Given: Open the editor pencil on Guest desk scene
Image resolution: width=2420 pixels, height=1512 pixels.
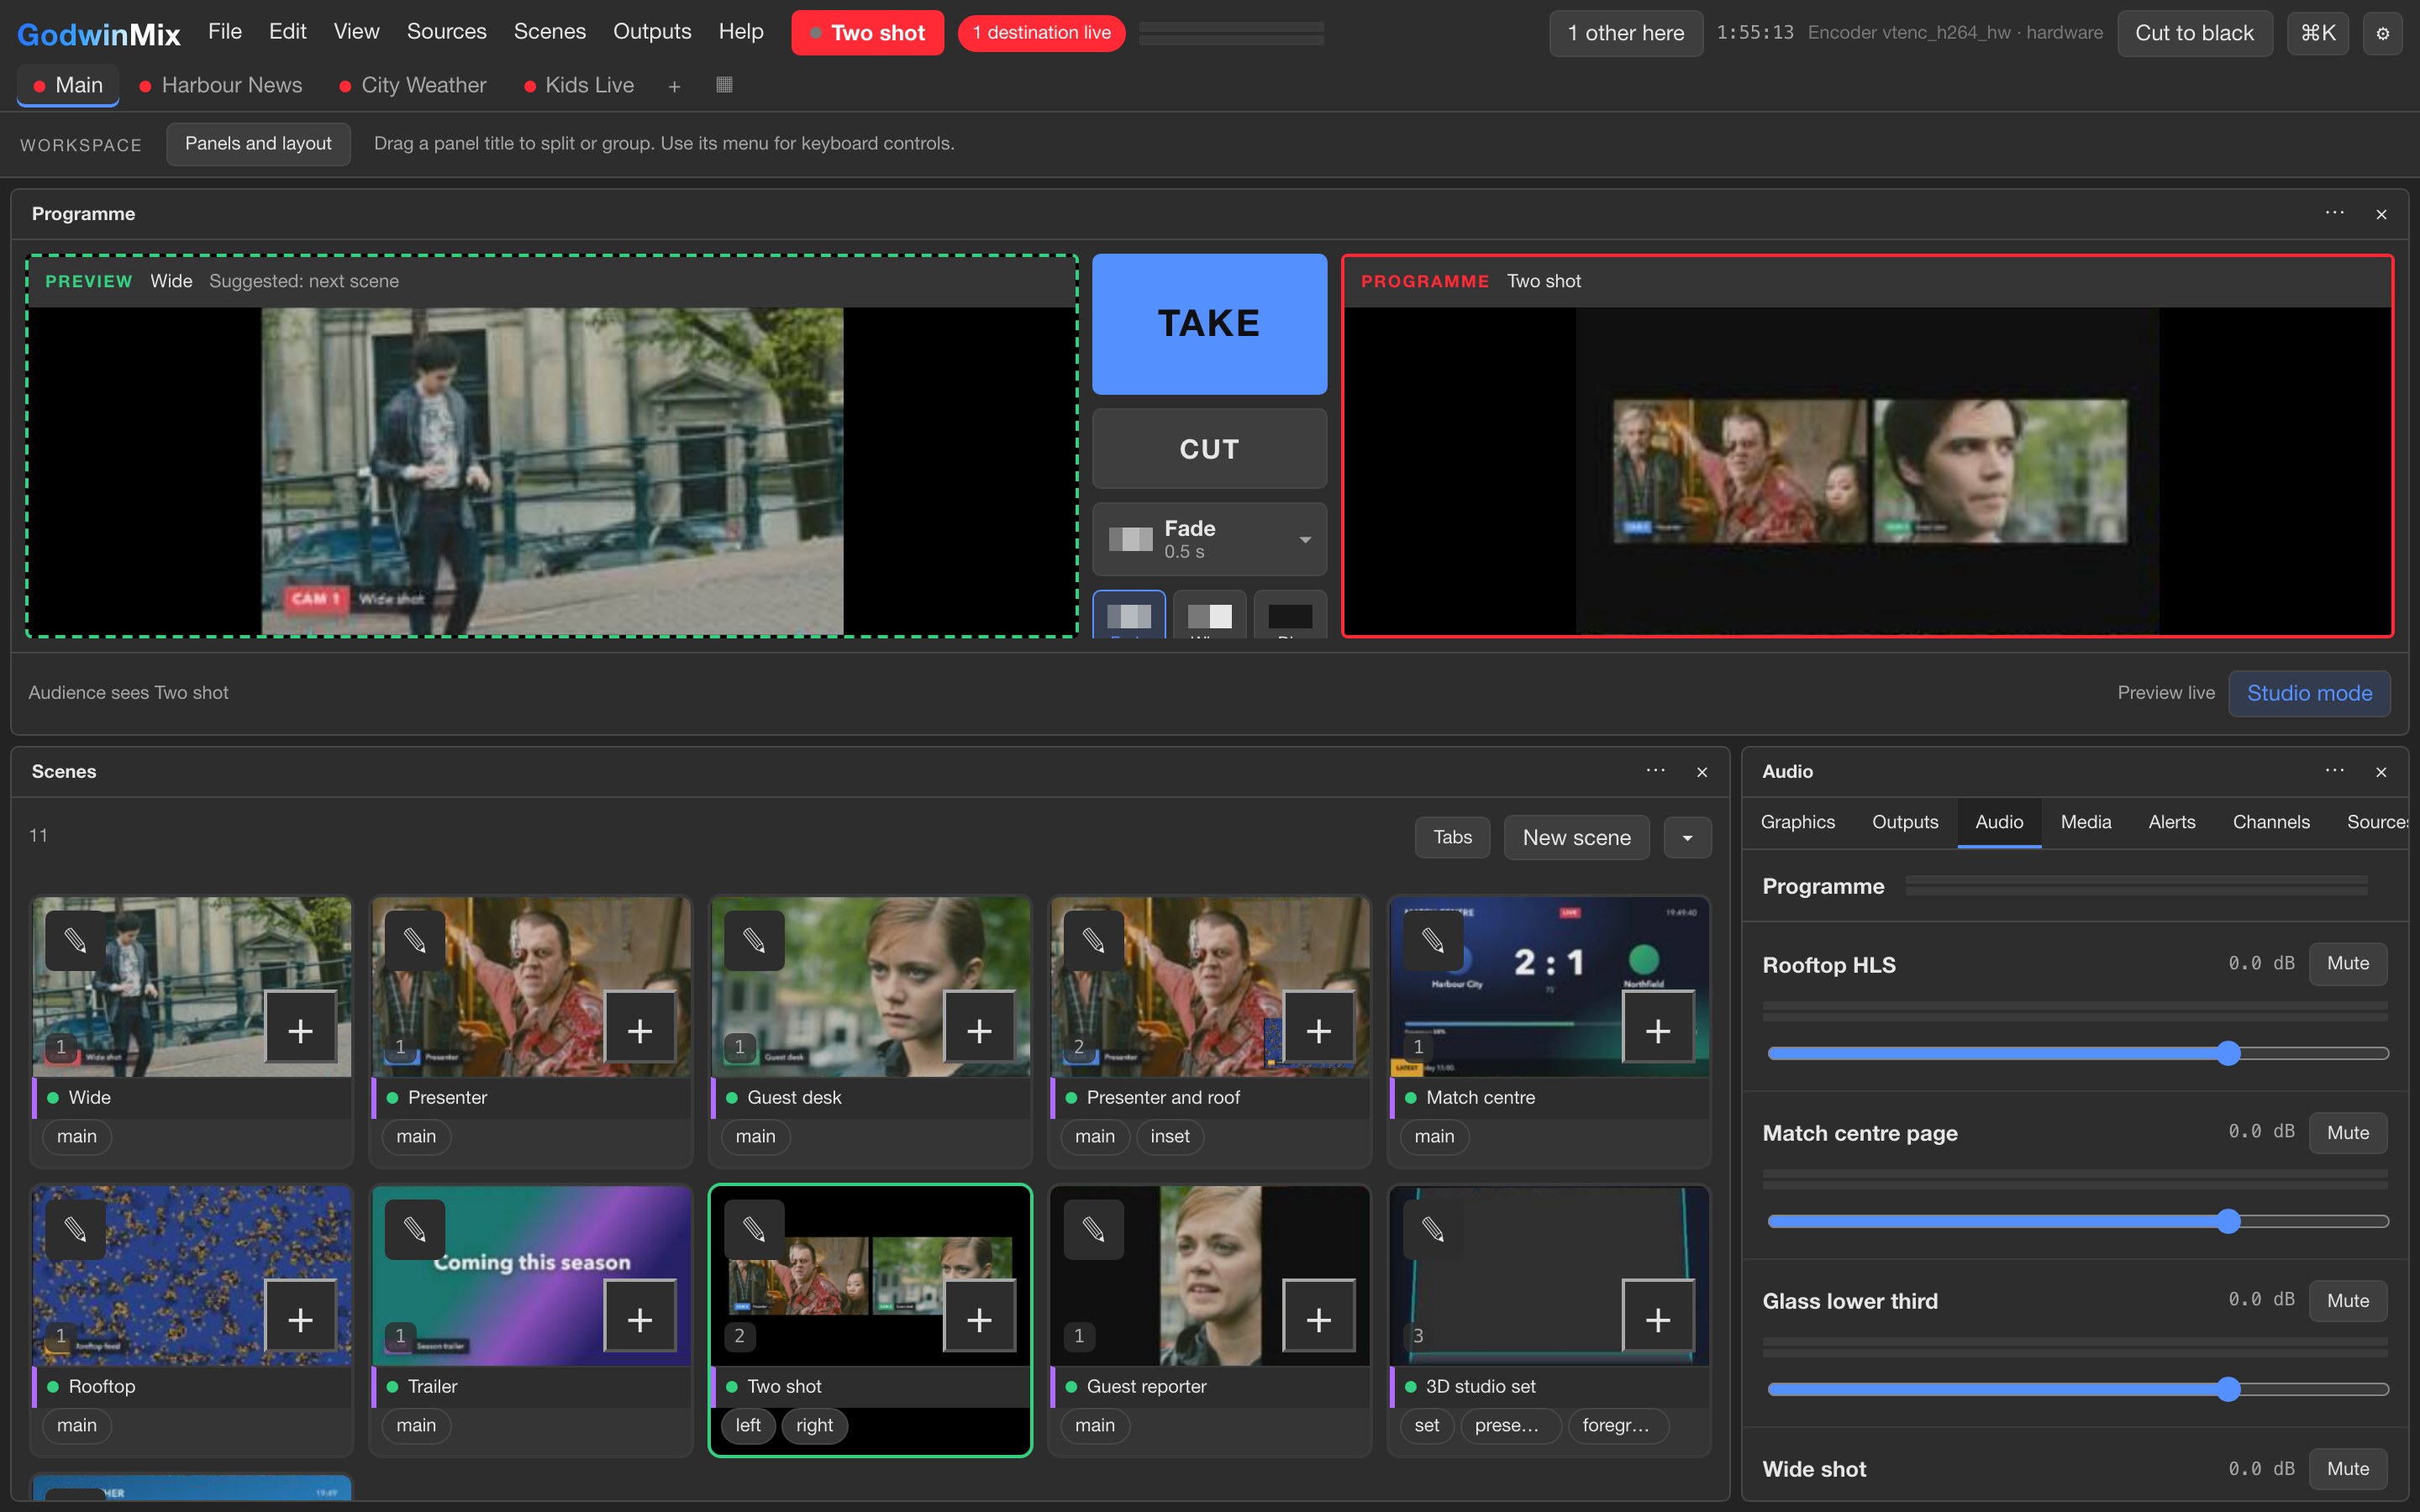Looking at the screenshot, I should point(754,940).
